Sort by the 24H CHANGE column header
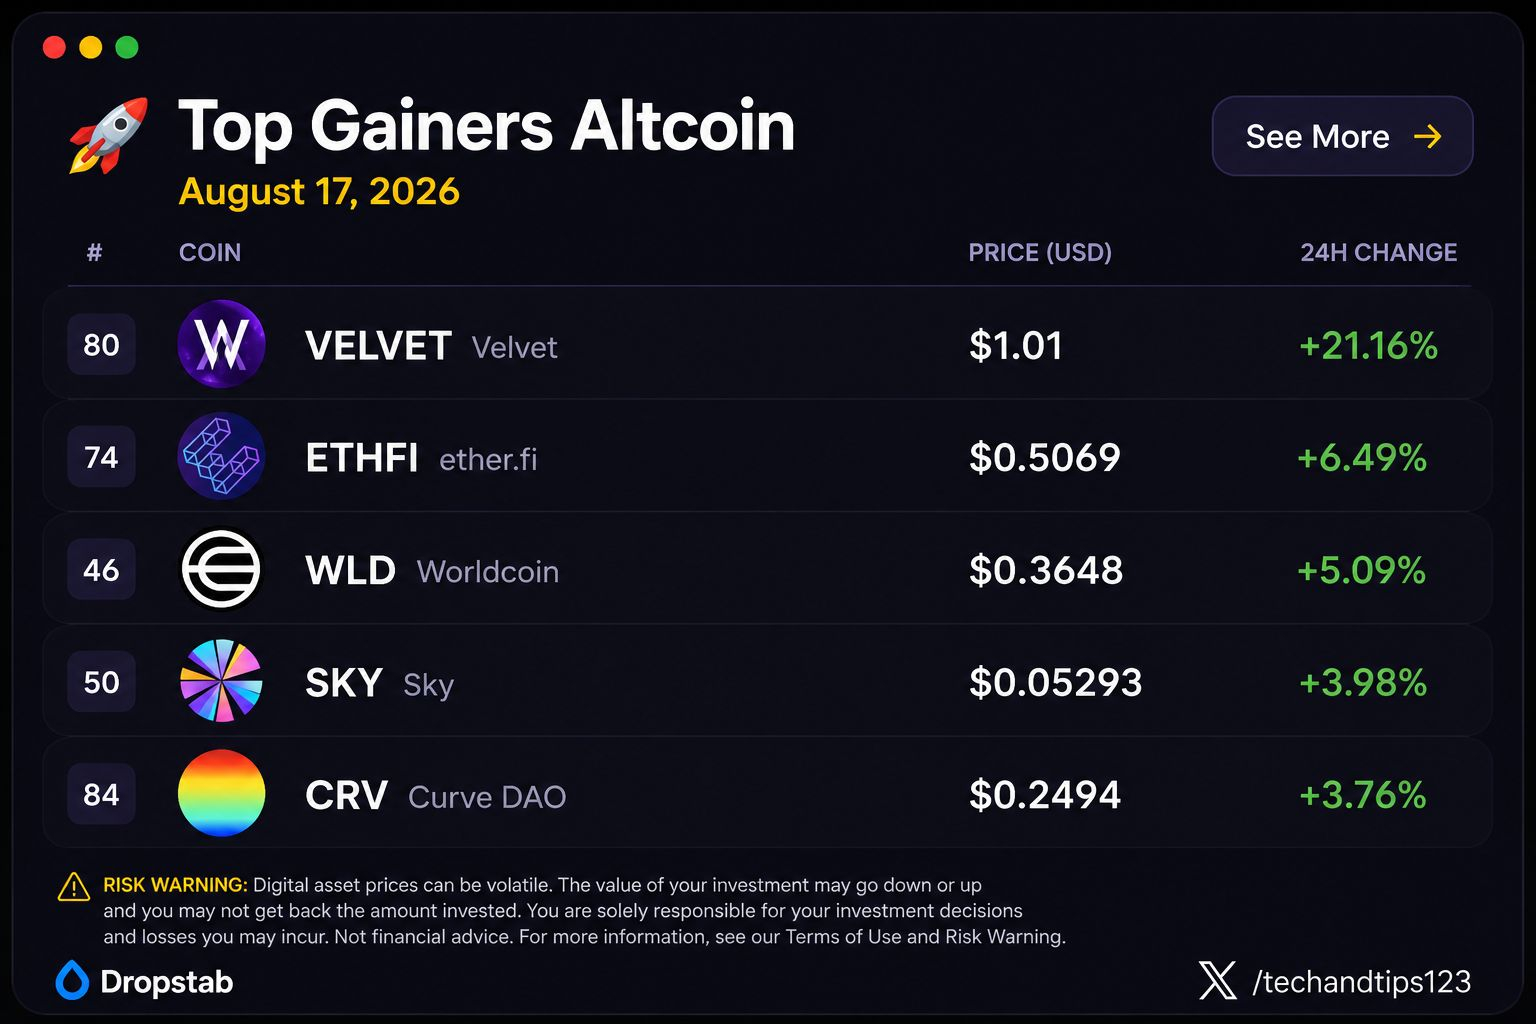Screen dimensions: 1536x1024 click(x=1378, y=252)
